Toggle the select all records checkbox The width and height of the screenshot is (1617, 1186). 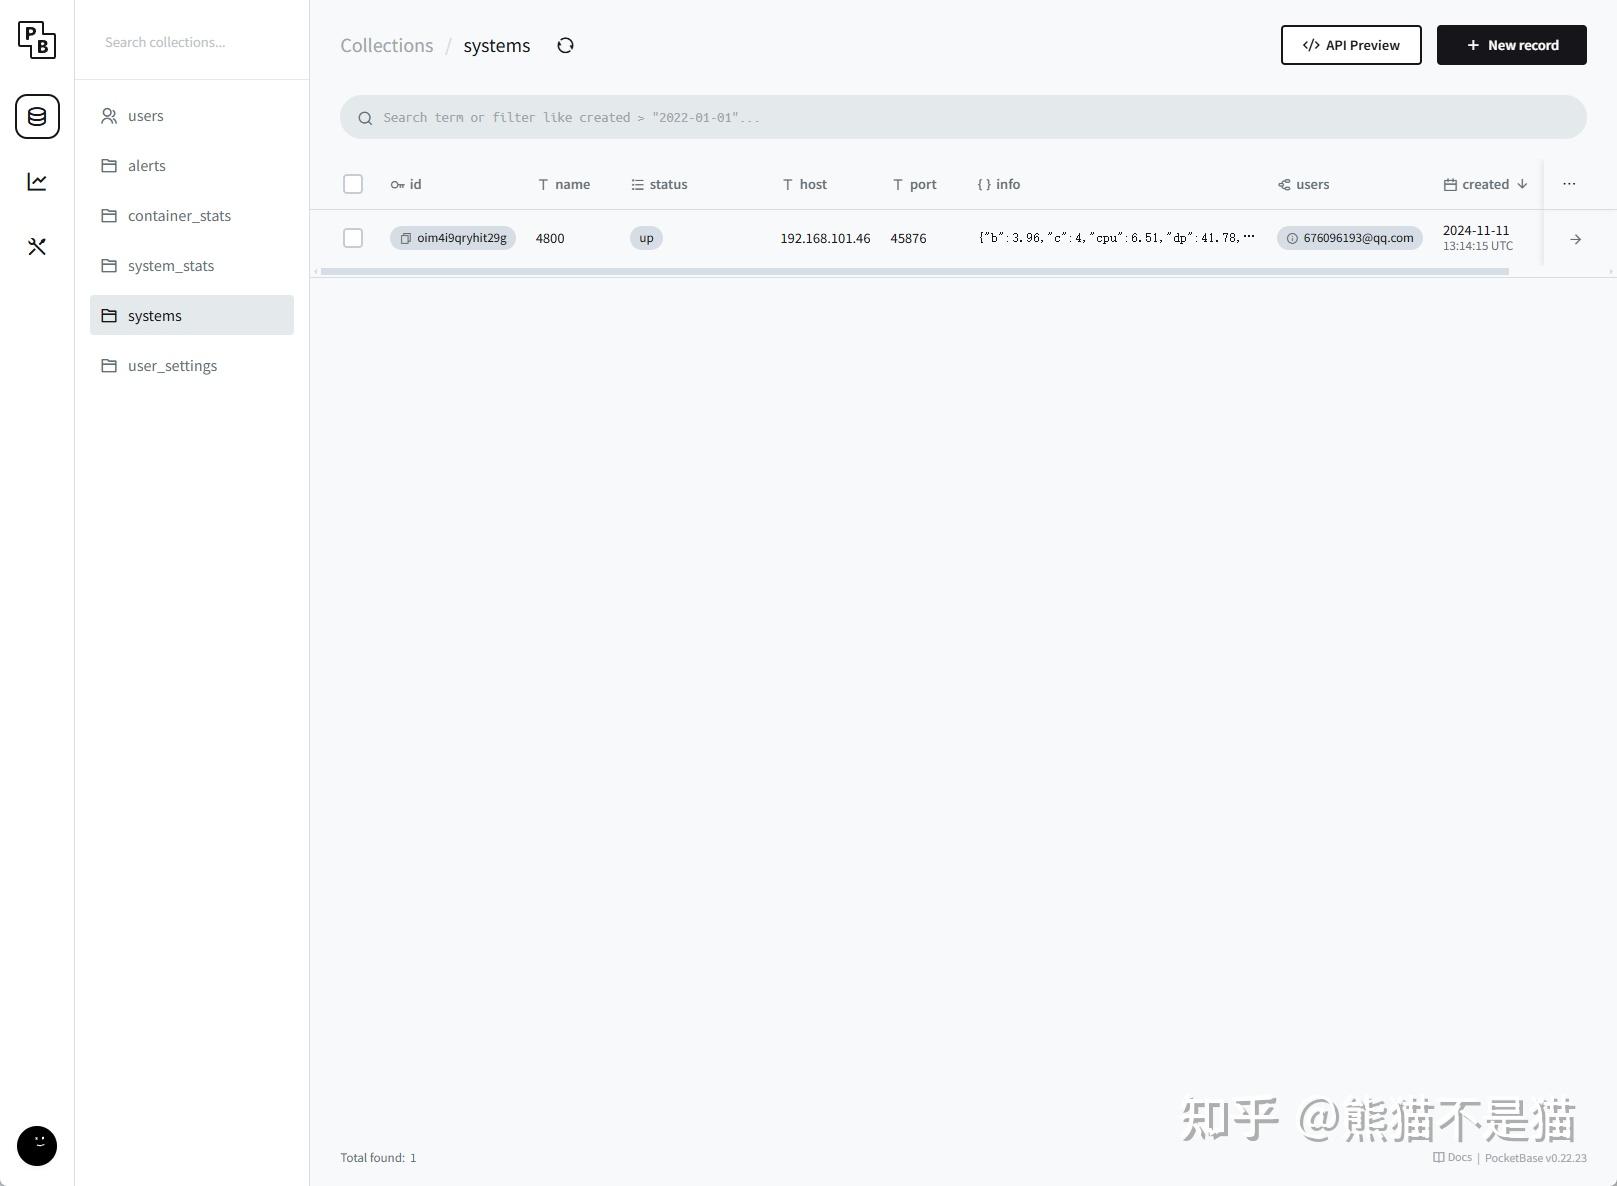353,184
